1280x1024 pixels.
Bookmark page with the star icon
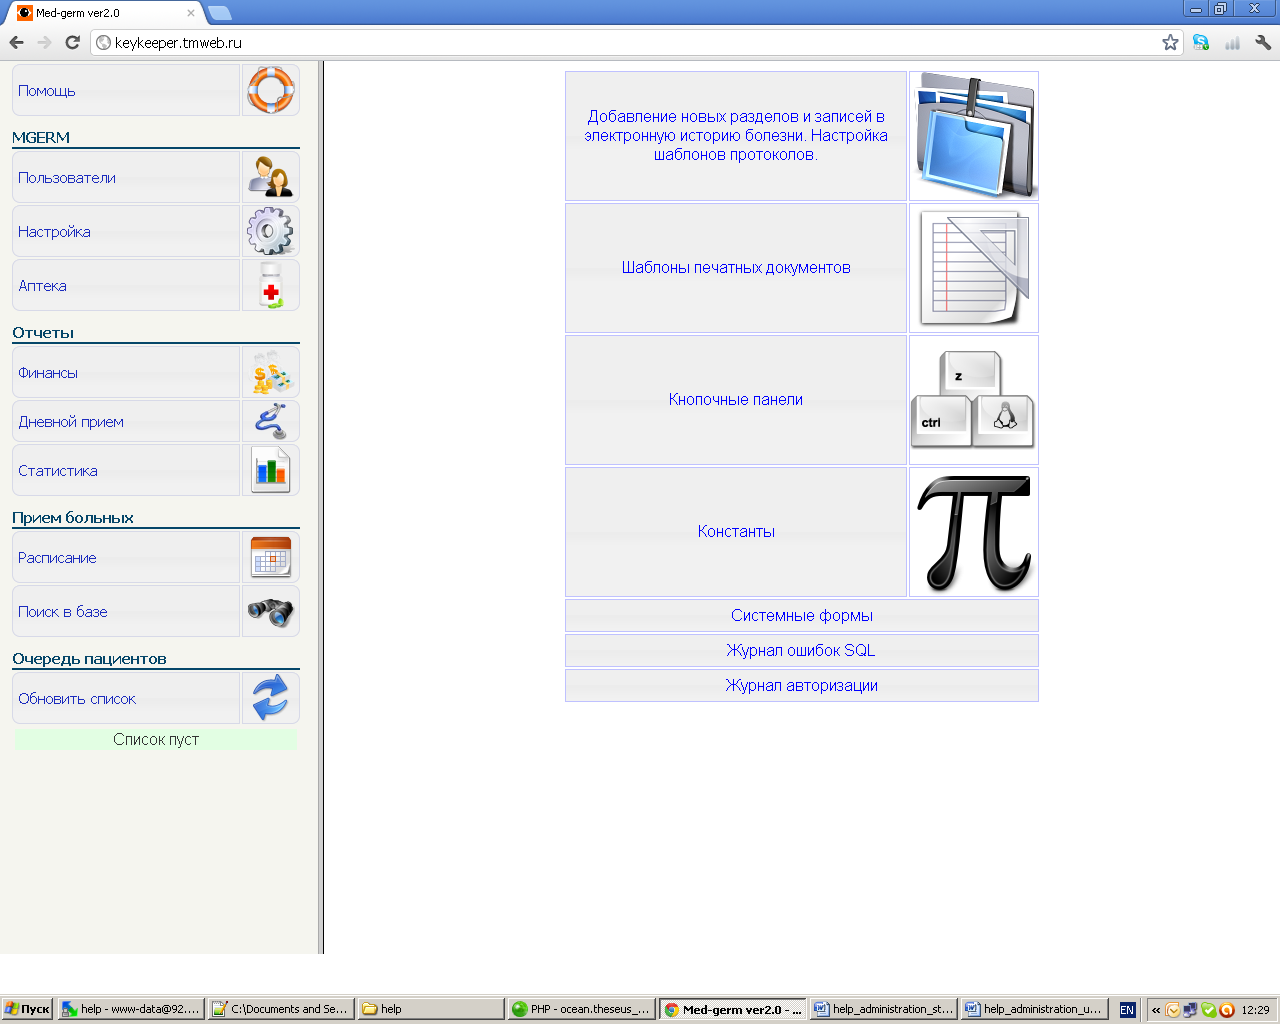point(1170,42)
